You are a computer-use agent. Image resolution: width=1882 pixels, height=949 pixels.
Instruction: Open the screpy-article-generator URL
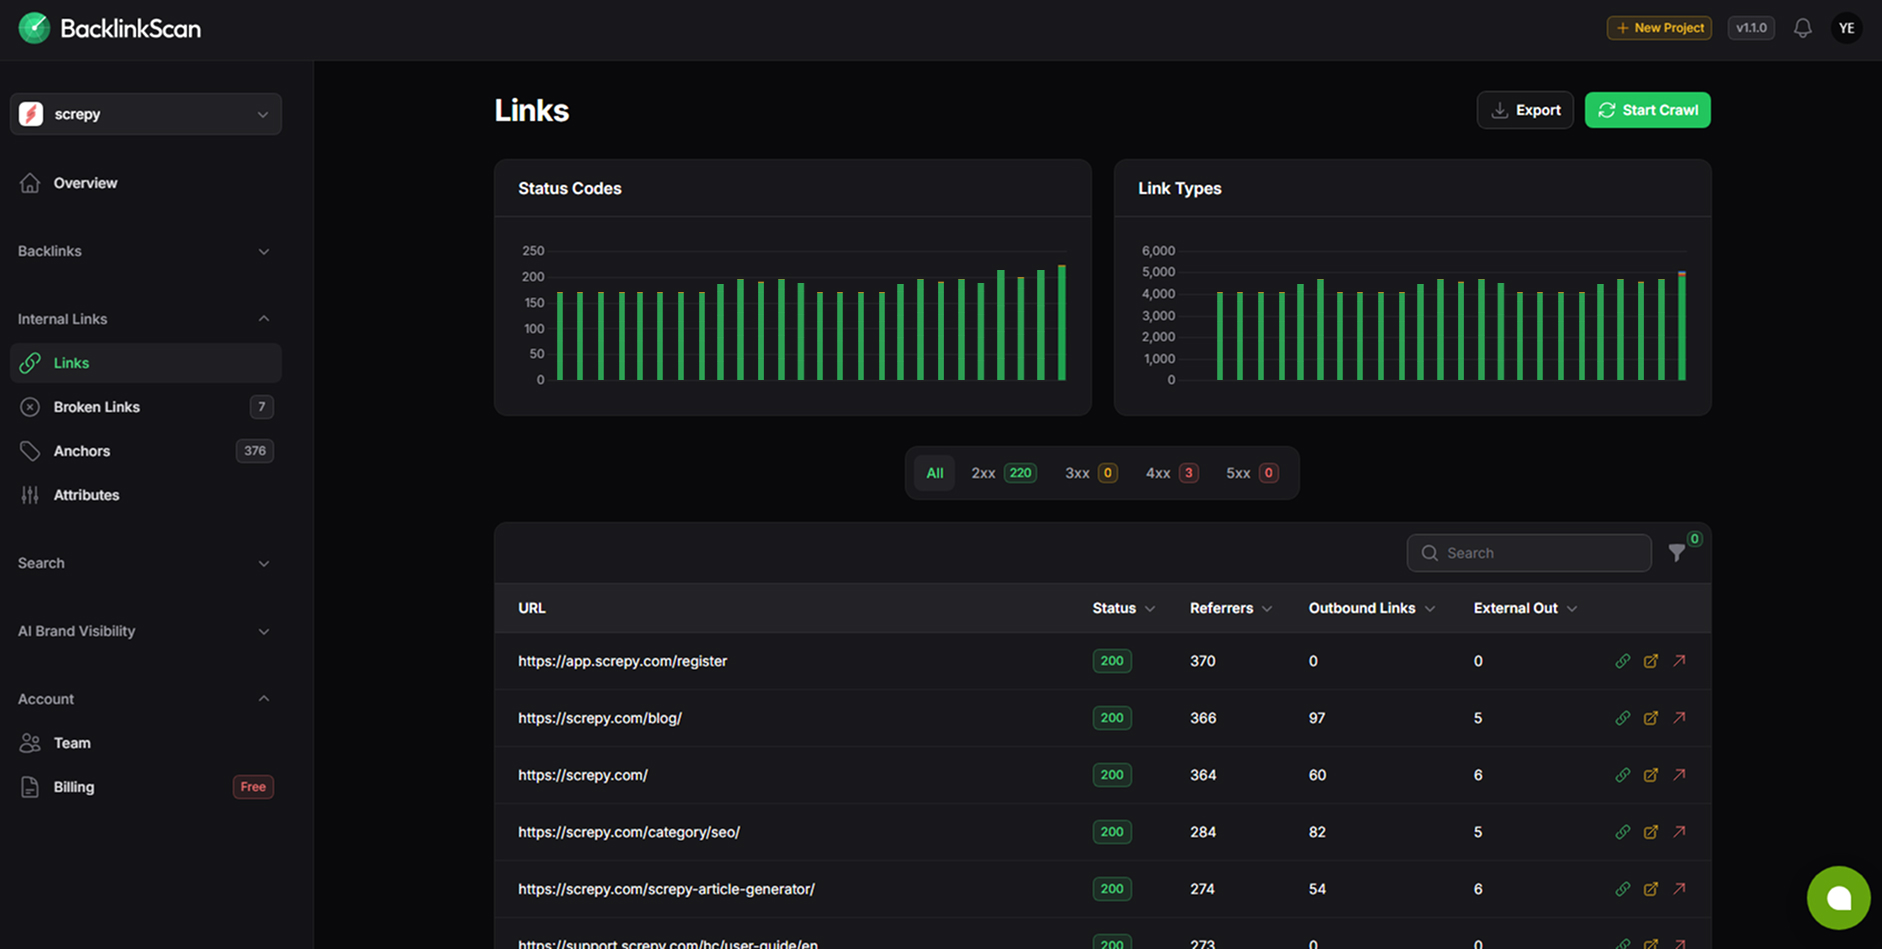(666, 889)
